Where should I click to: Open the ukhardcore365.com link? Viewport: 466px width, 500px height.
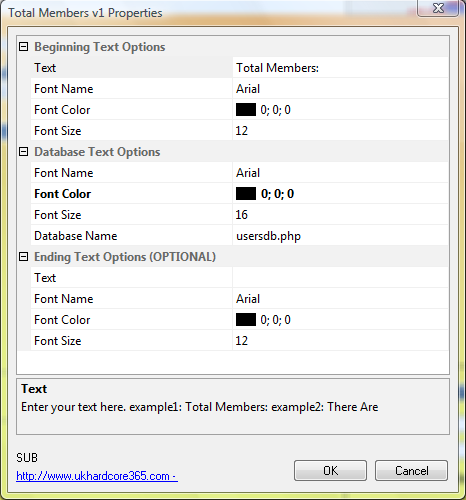tap(97, 476)
